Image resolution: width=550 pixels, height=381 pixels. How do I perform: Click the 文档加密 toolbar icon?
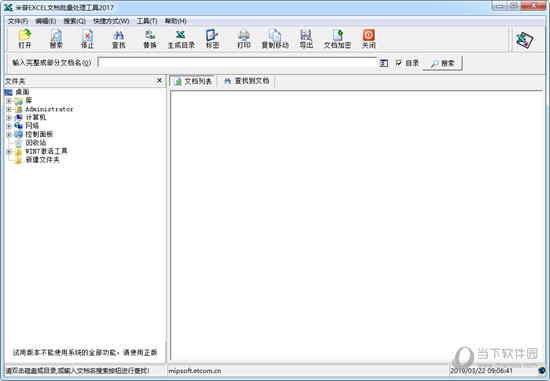(337, 39)
